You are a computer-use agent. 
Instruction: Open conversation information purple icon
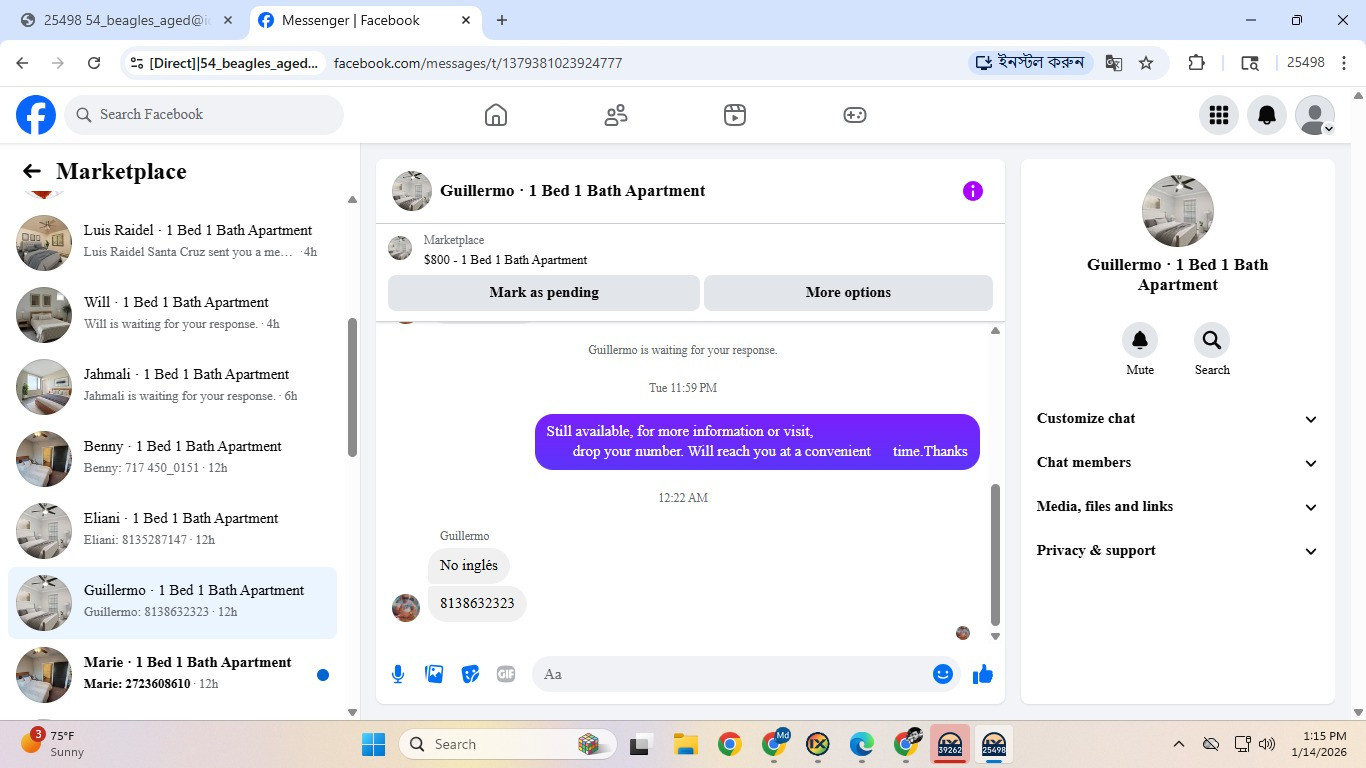pos(972,191)
